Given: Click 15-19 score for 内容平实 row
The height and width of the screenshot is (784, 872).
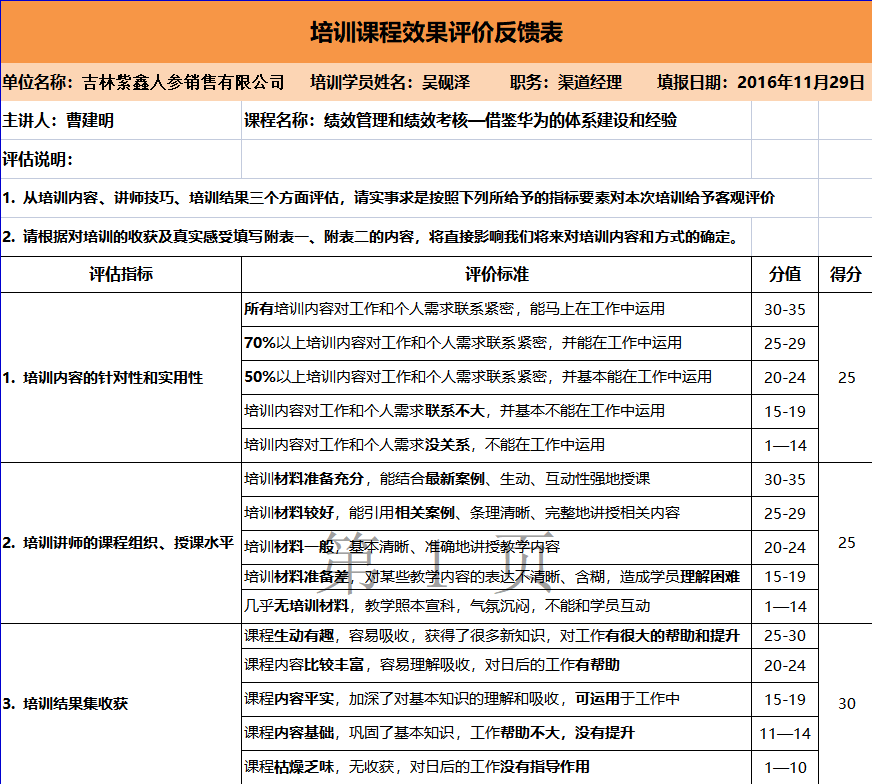Looking at the screenshot, I should 785,699.
